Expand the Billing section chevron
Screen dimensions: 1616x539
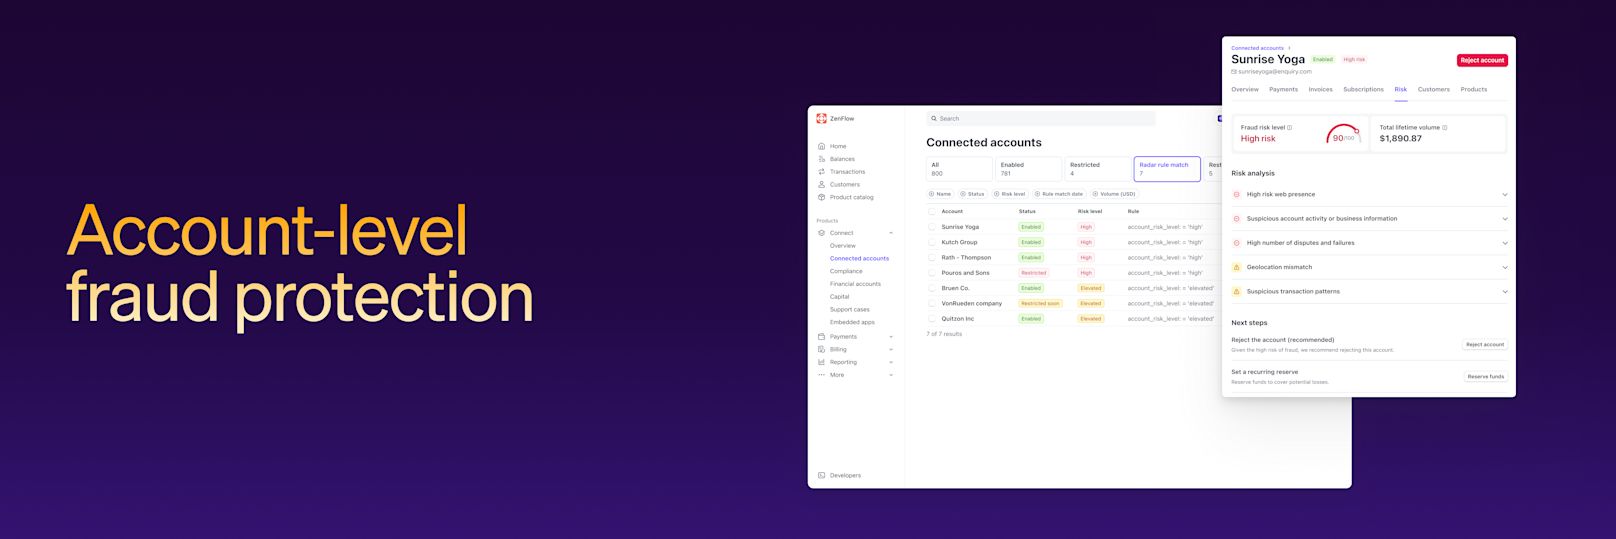click(891, 349)
